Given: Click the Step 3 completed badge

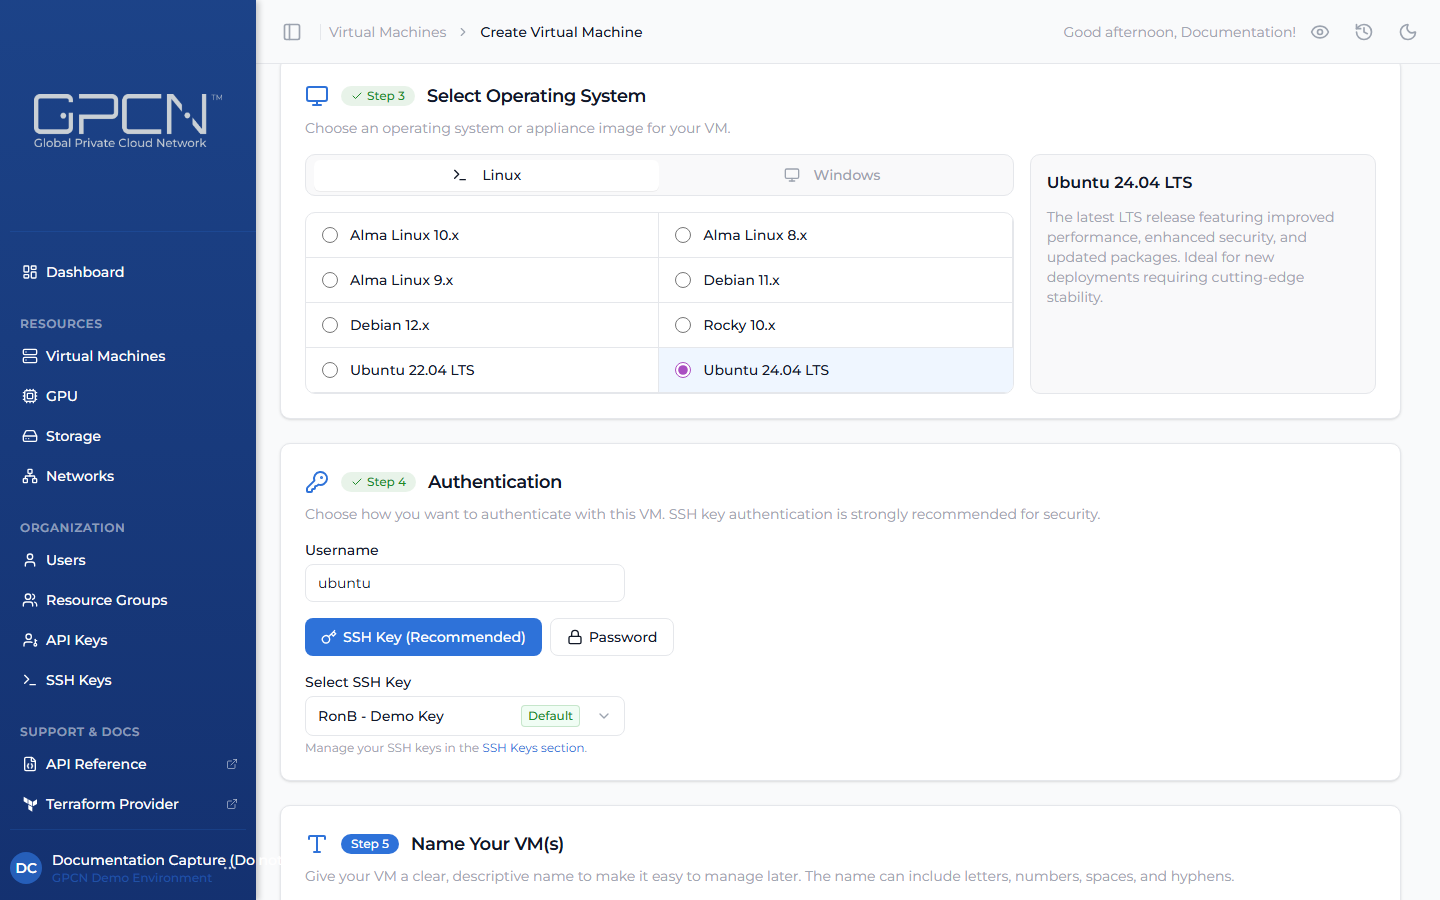Looking at the screenshot, I should coord(378,96).
